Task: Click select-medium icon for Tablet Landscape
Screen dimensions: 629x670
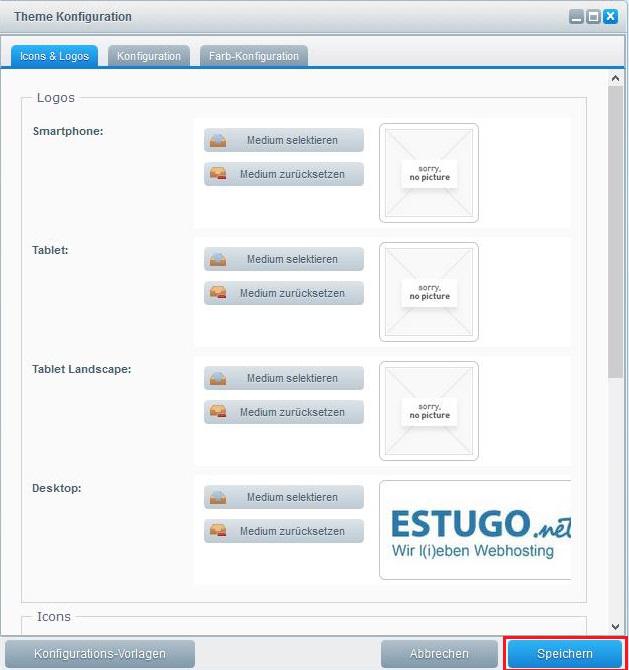Action: pyautogui.click(x=217, y=378)
